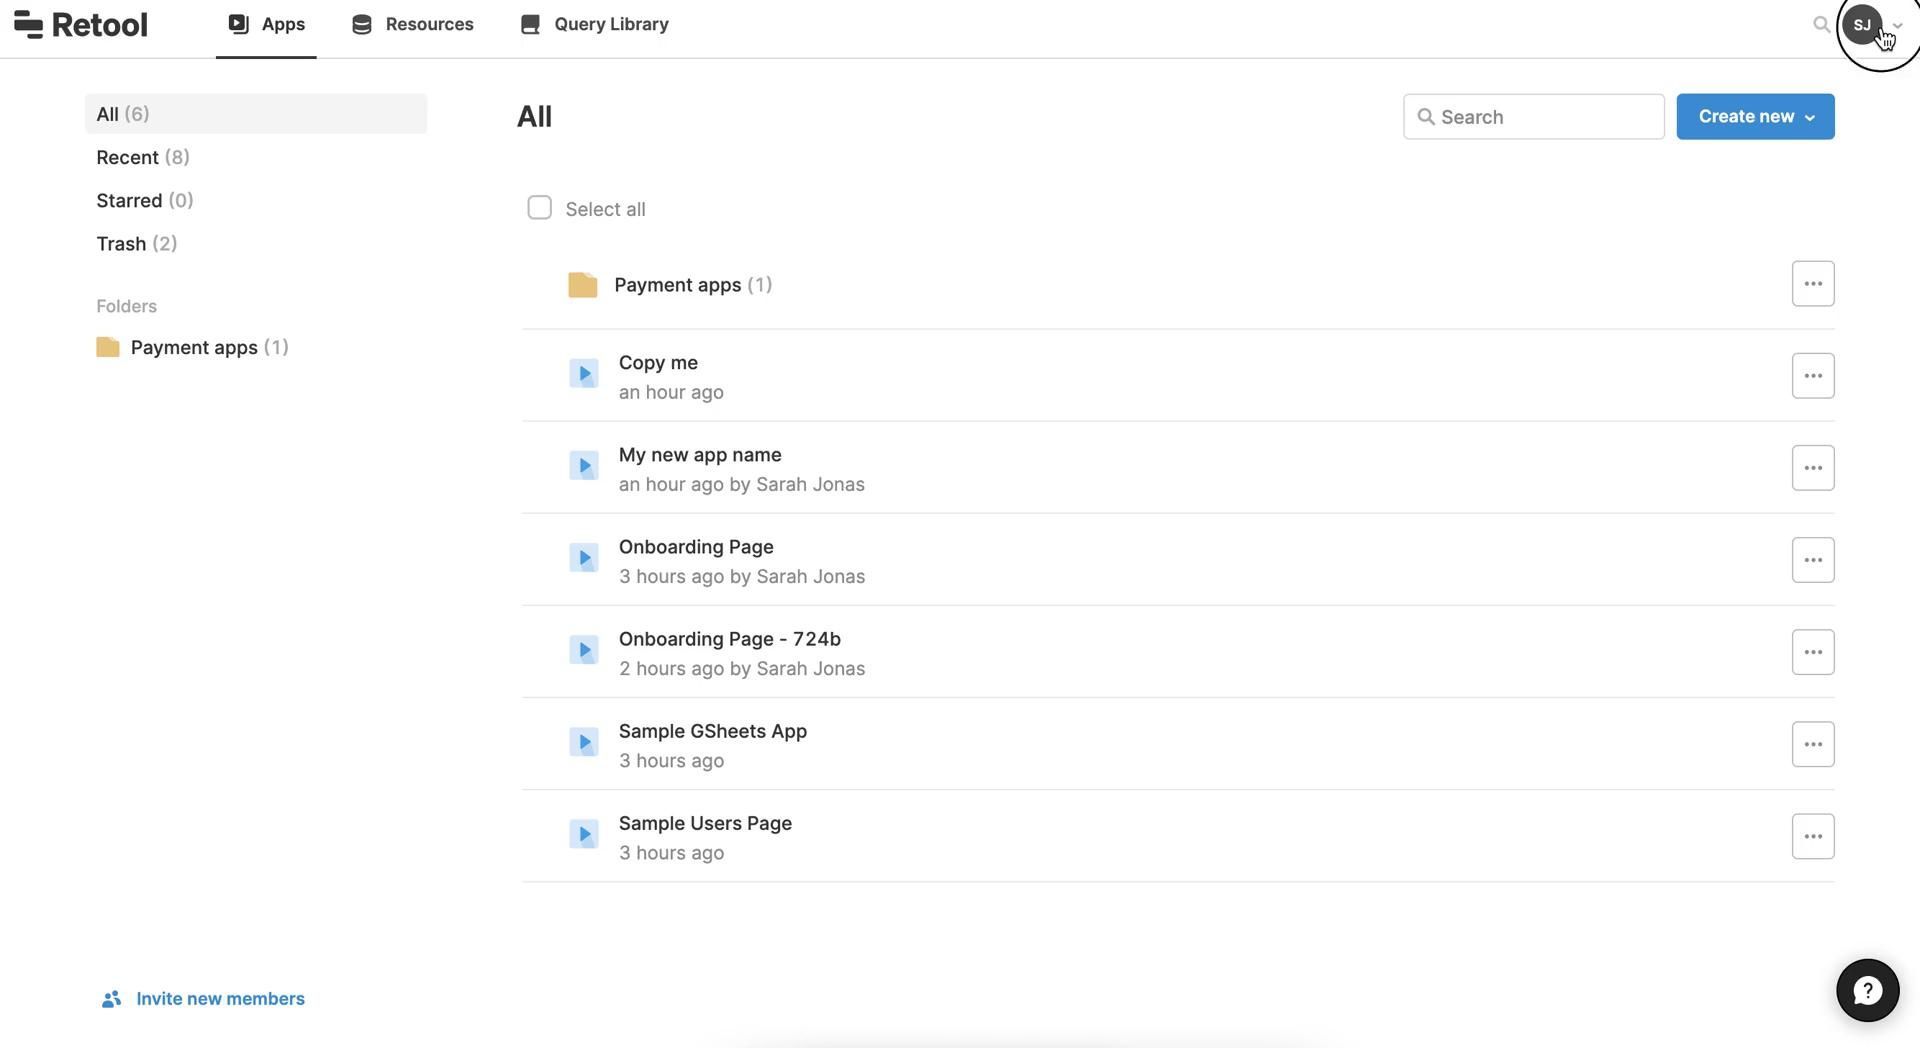Click the header search magnifier icon
The image size is (1920, 1048).
(x=1821, y=24)
